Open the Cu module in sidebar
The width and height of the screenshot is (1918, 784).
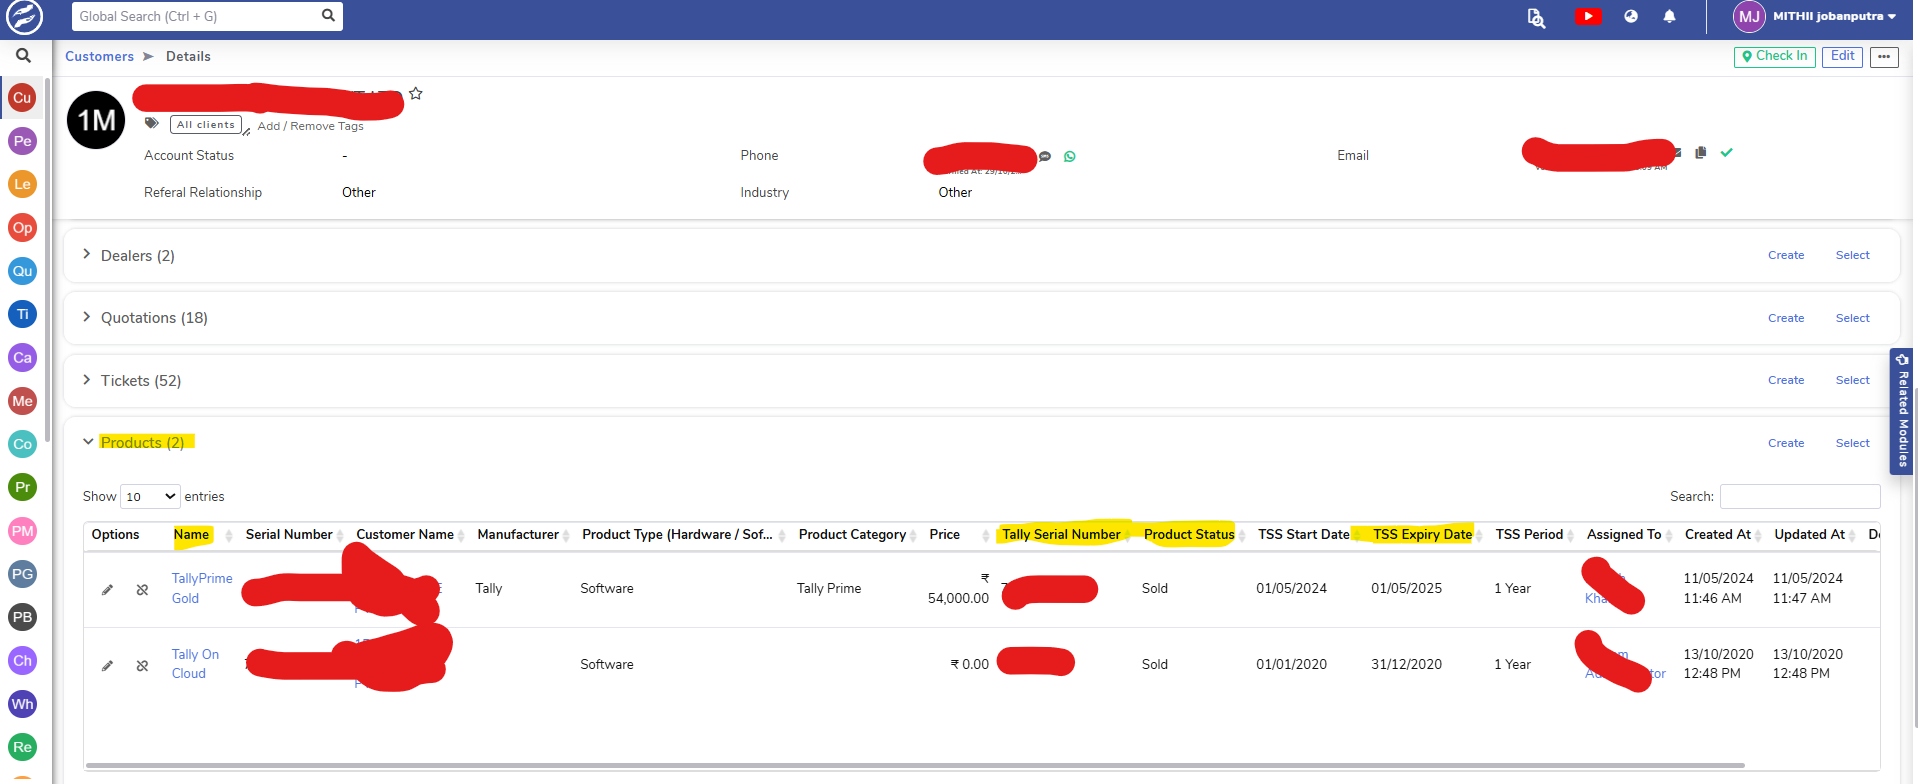click(x=22, y=98)
